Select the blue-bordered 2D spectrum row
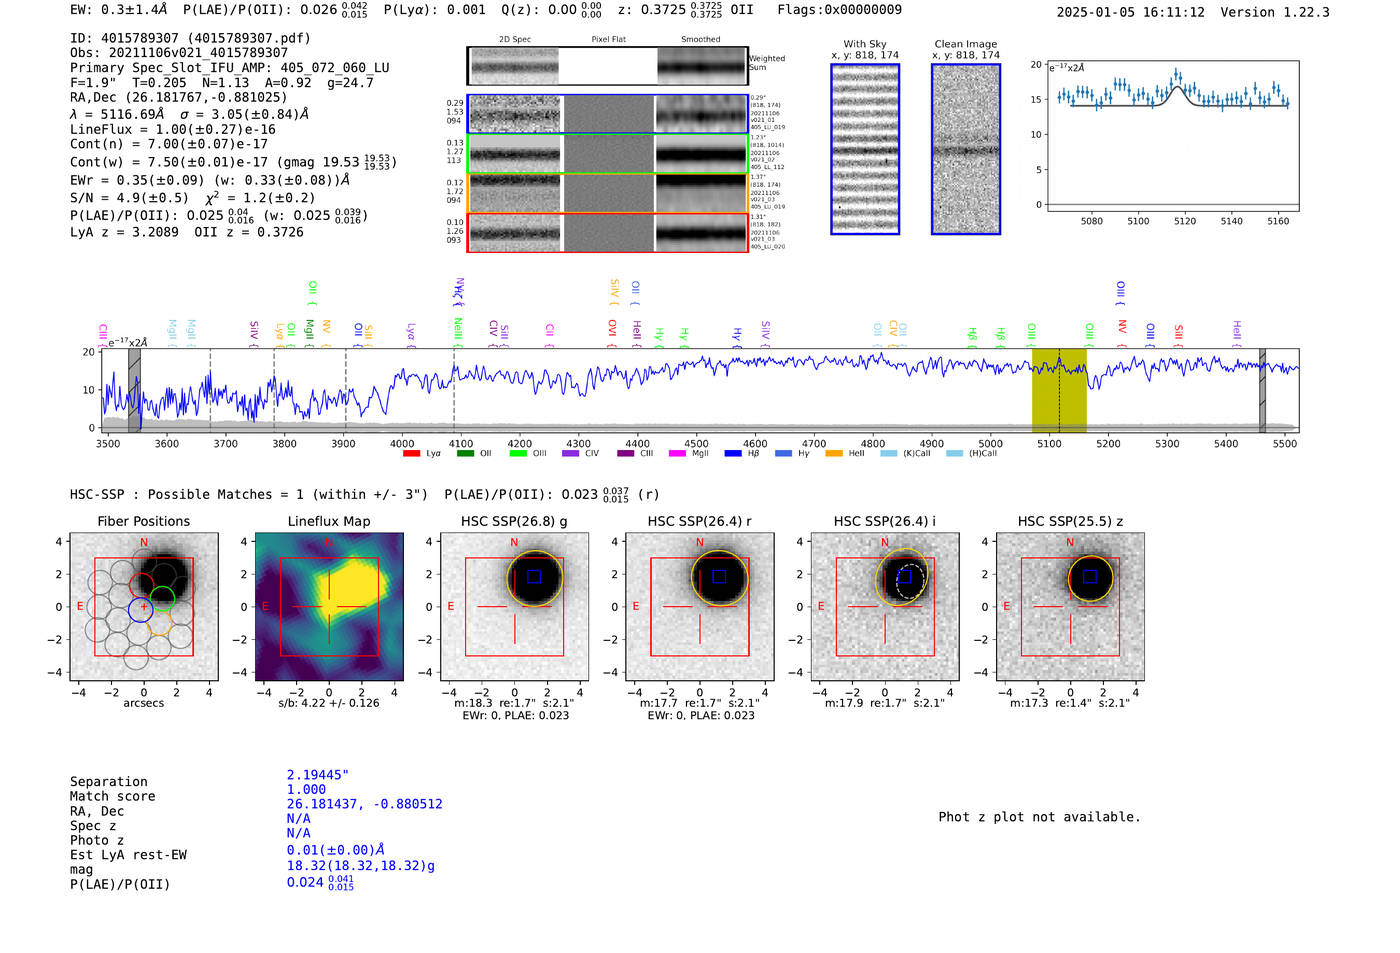Image resolution: width=1400 pixels, height=953 pixels. pos(607,114)
